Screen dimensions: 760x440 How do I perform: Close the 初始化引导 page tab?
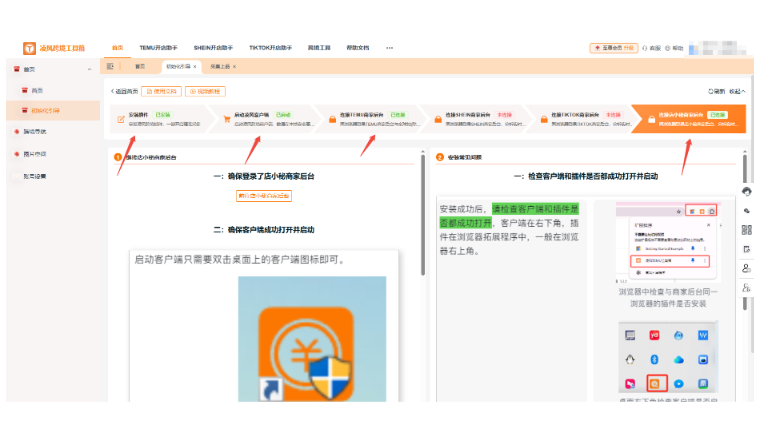click(195, 66)
